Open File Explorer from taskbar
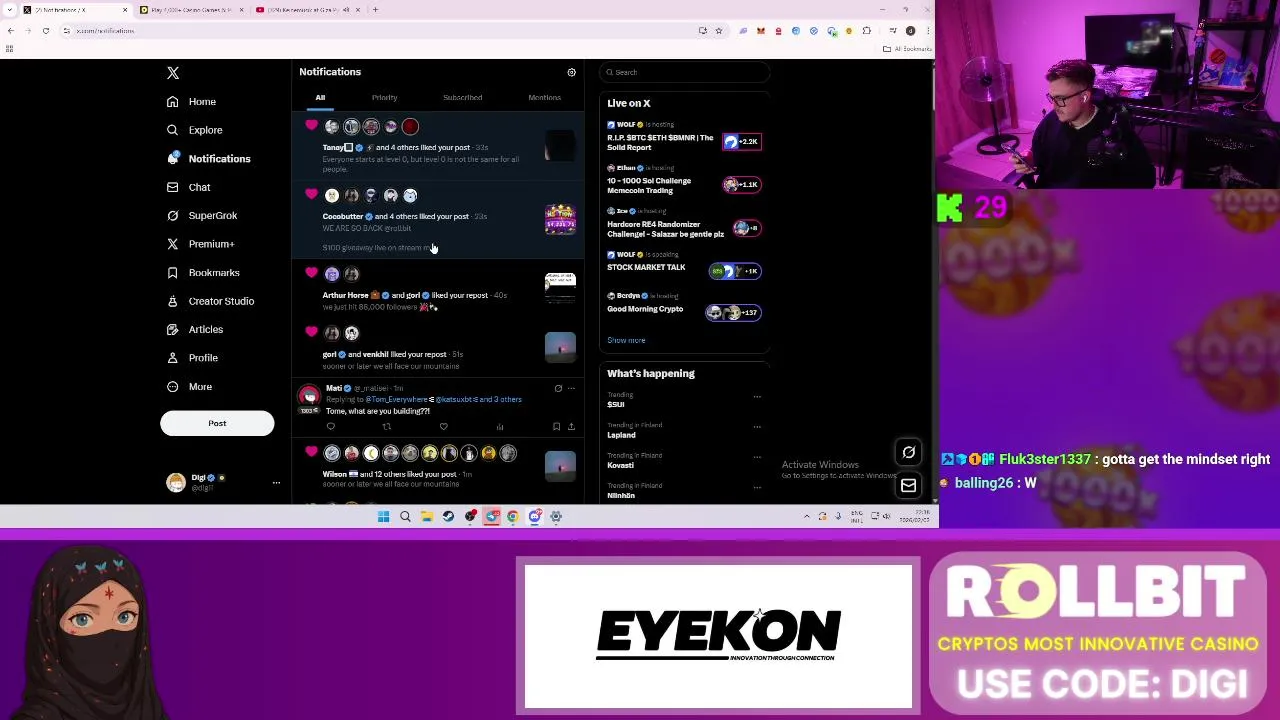This screenshot has width=1280, height=720. [x=427, y=517]
